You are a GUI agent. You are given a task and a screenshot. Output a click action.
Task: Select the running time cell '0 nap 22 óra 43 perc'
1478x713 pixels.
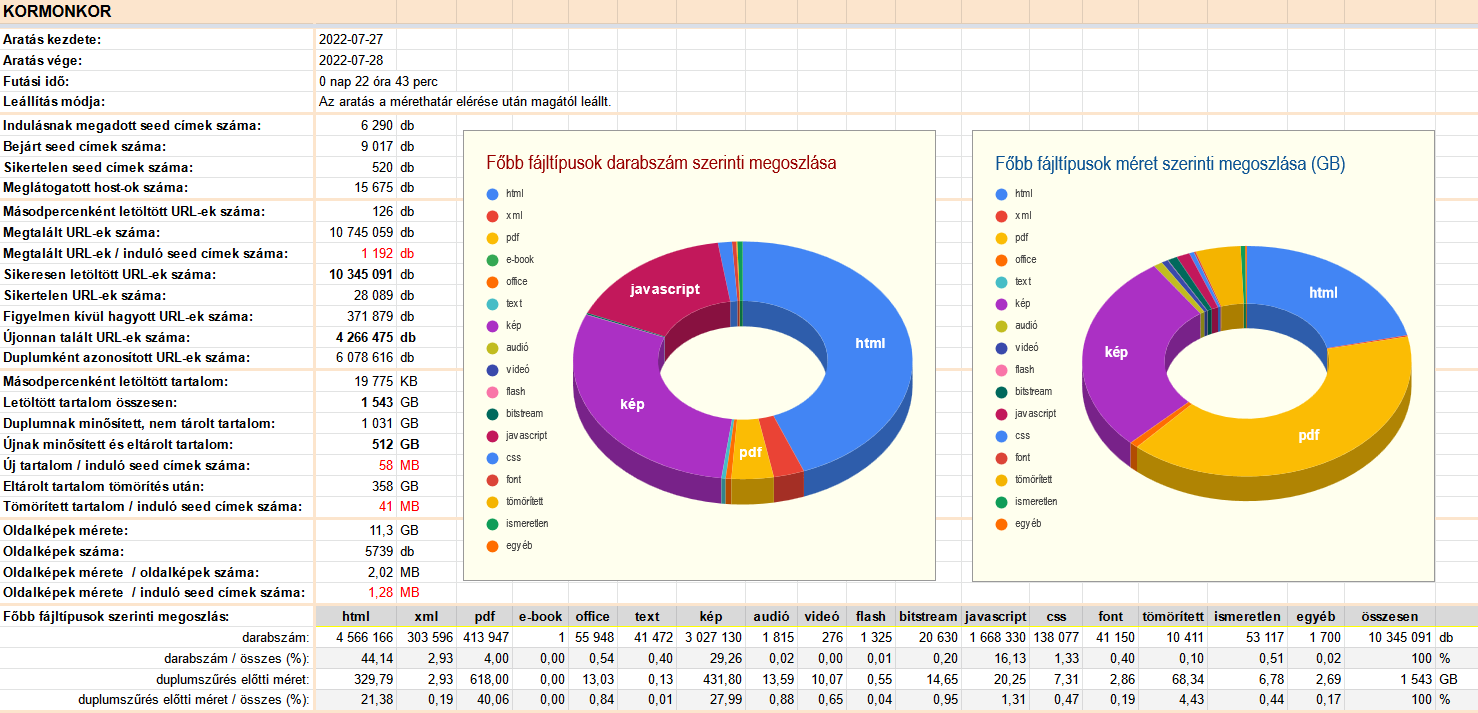pyautogui.click(x=378, y=81)
